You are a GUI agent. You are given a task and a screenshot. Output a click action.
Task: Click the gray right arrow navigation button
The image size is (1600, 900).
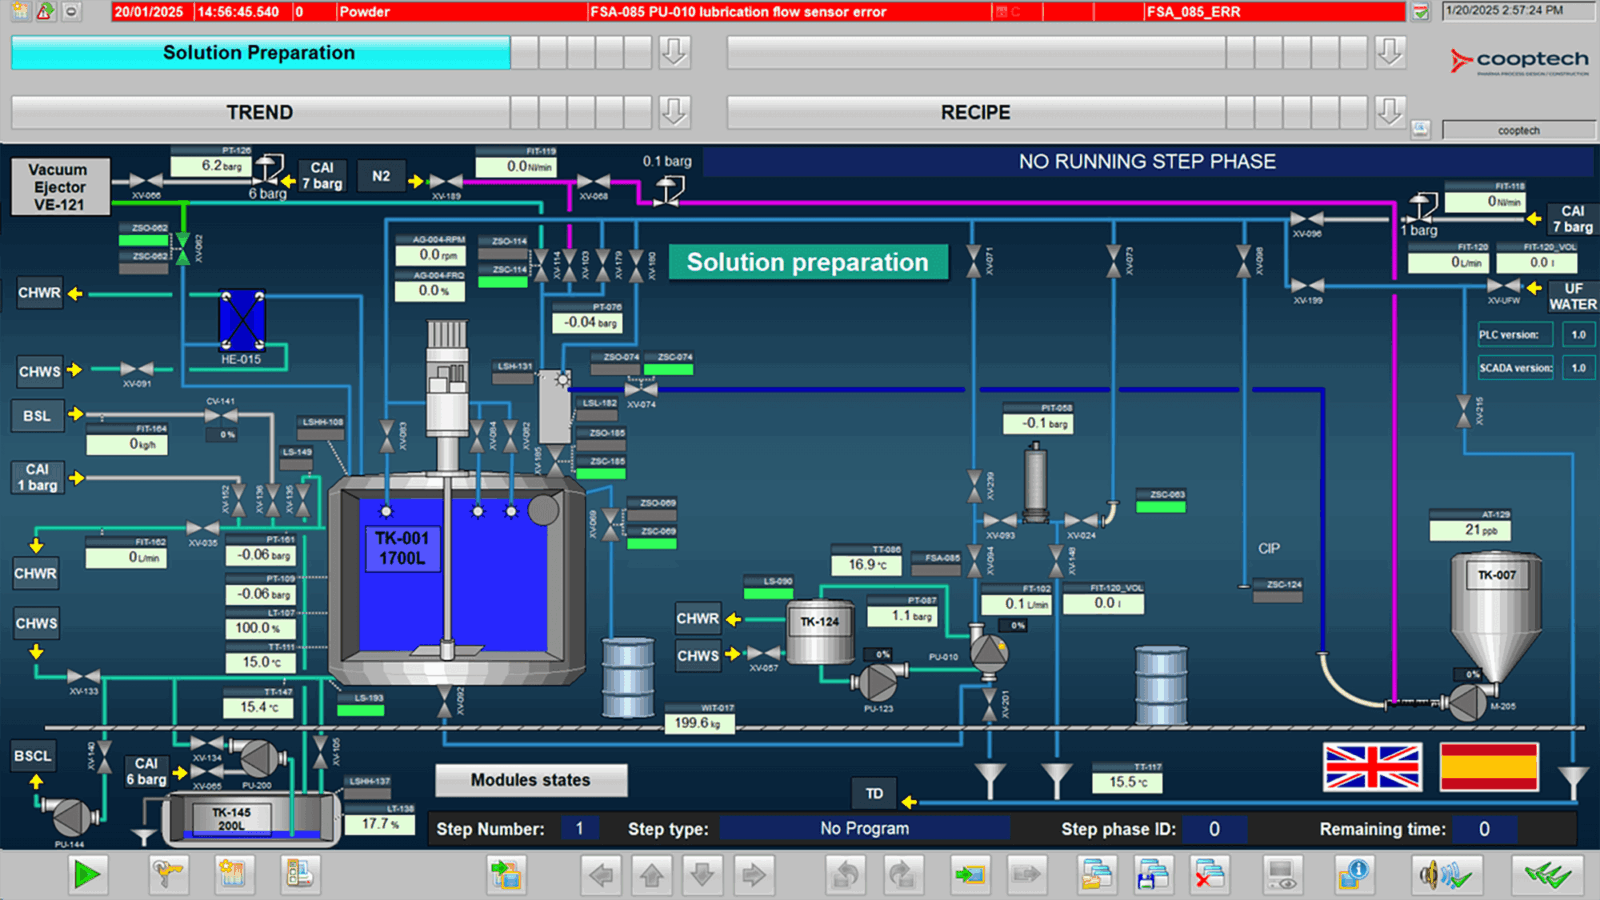[753, 875]
